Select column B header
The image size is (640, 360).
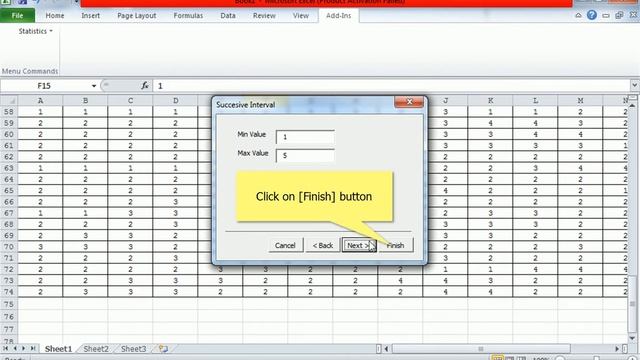(85, 100)
